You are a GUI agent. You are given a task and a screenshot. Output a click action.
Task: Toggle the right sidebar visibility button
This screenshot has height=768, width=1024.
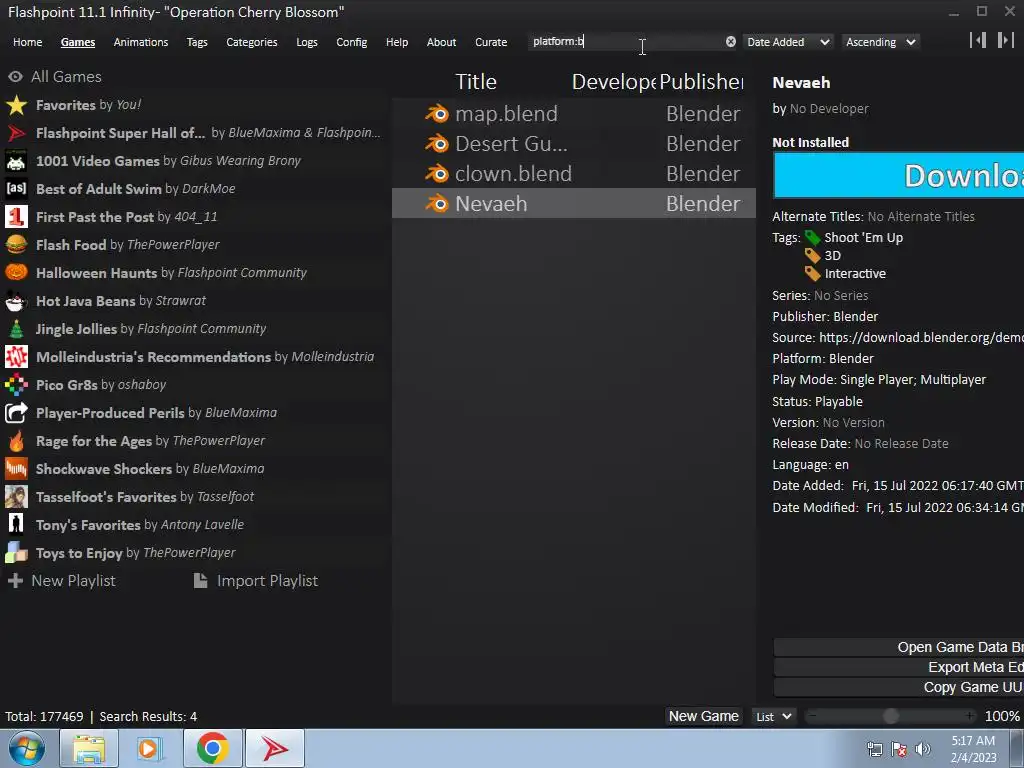(x=1005, y=40)
